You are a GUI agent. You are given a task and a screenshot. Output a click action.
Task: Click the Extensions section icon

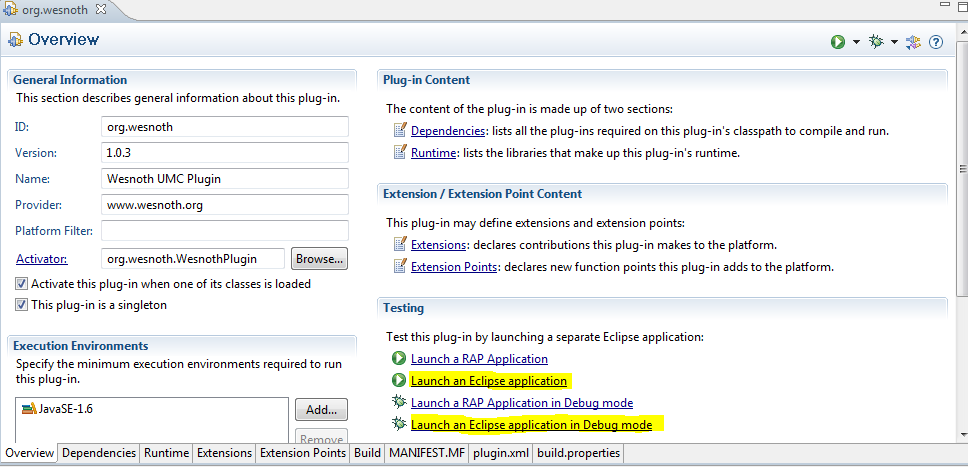coord(400,245)
